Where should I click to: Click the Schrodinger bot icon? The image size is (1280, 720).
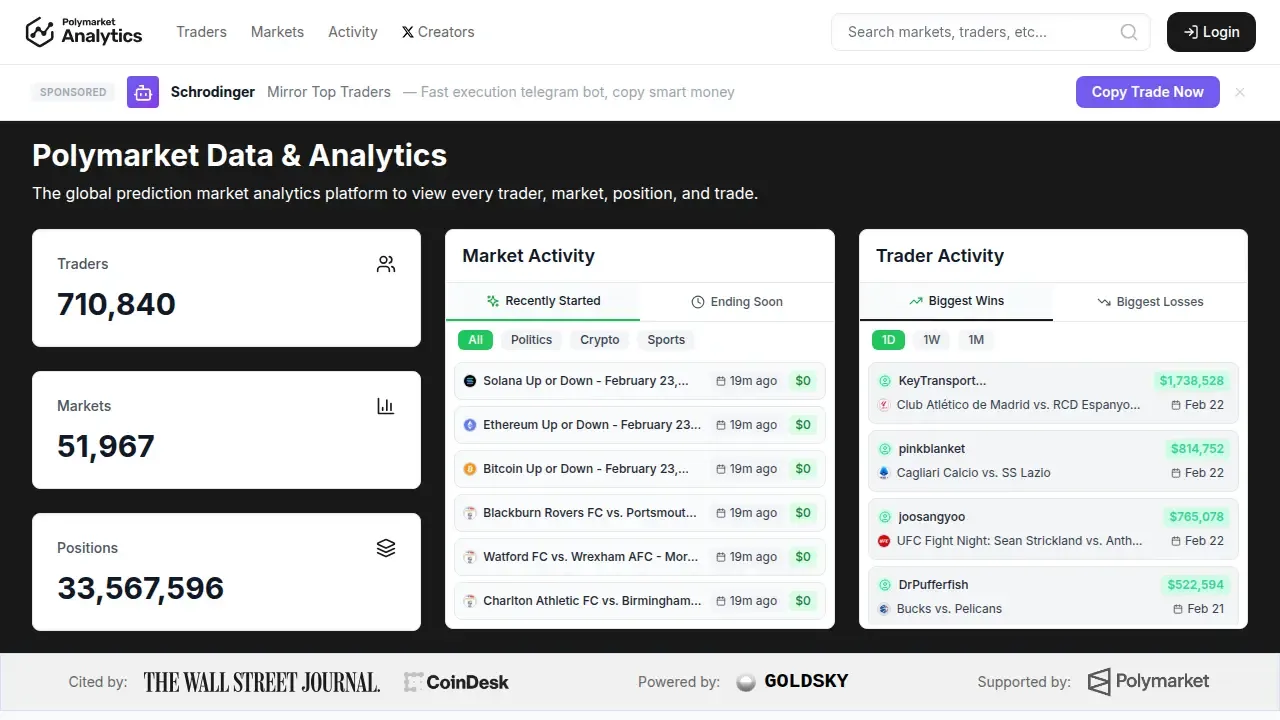click(143, 92)
